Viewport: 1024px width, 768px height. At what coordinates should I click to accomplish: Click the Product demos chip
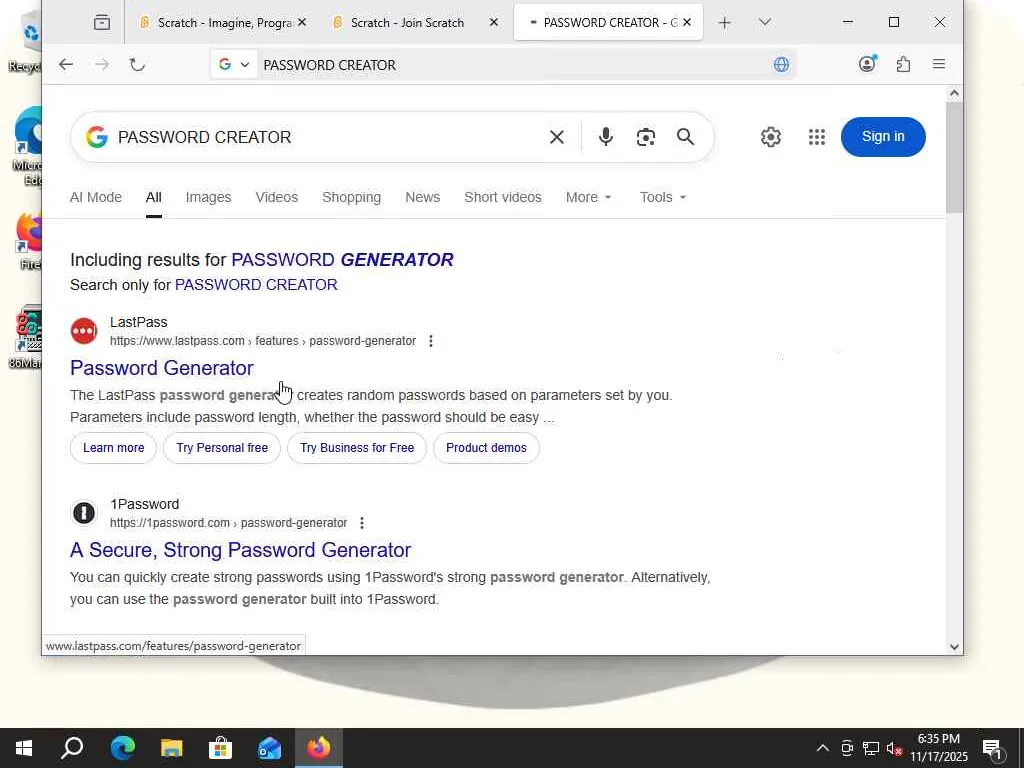point(487,448)
